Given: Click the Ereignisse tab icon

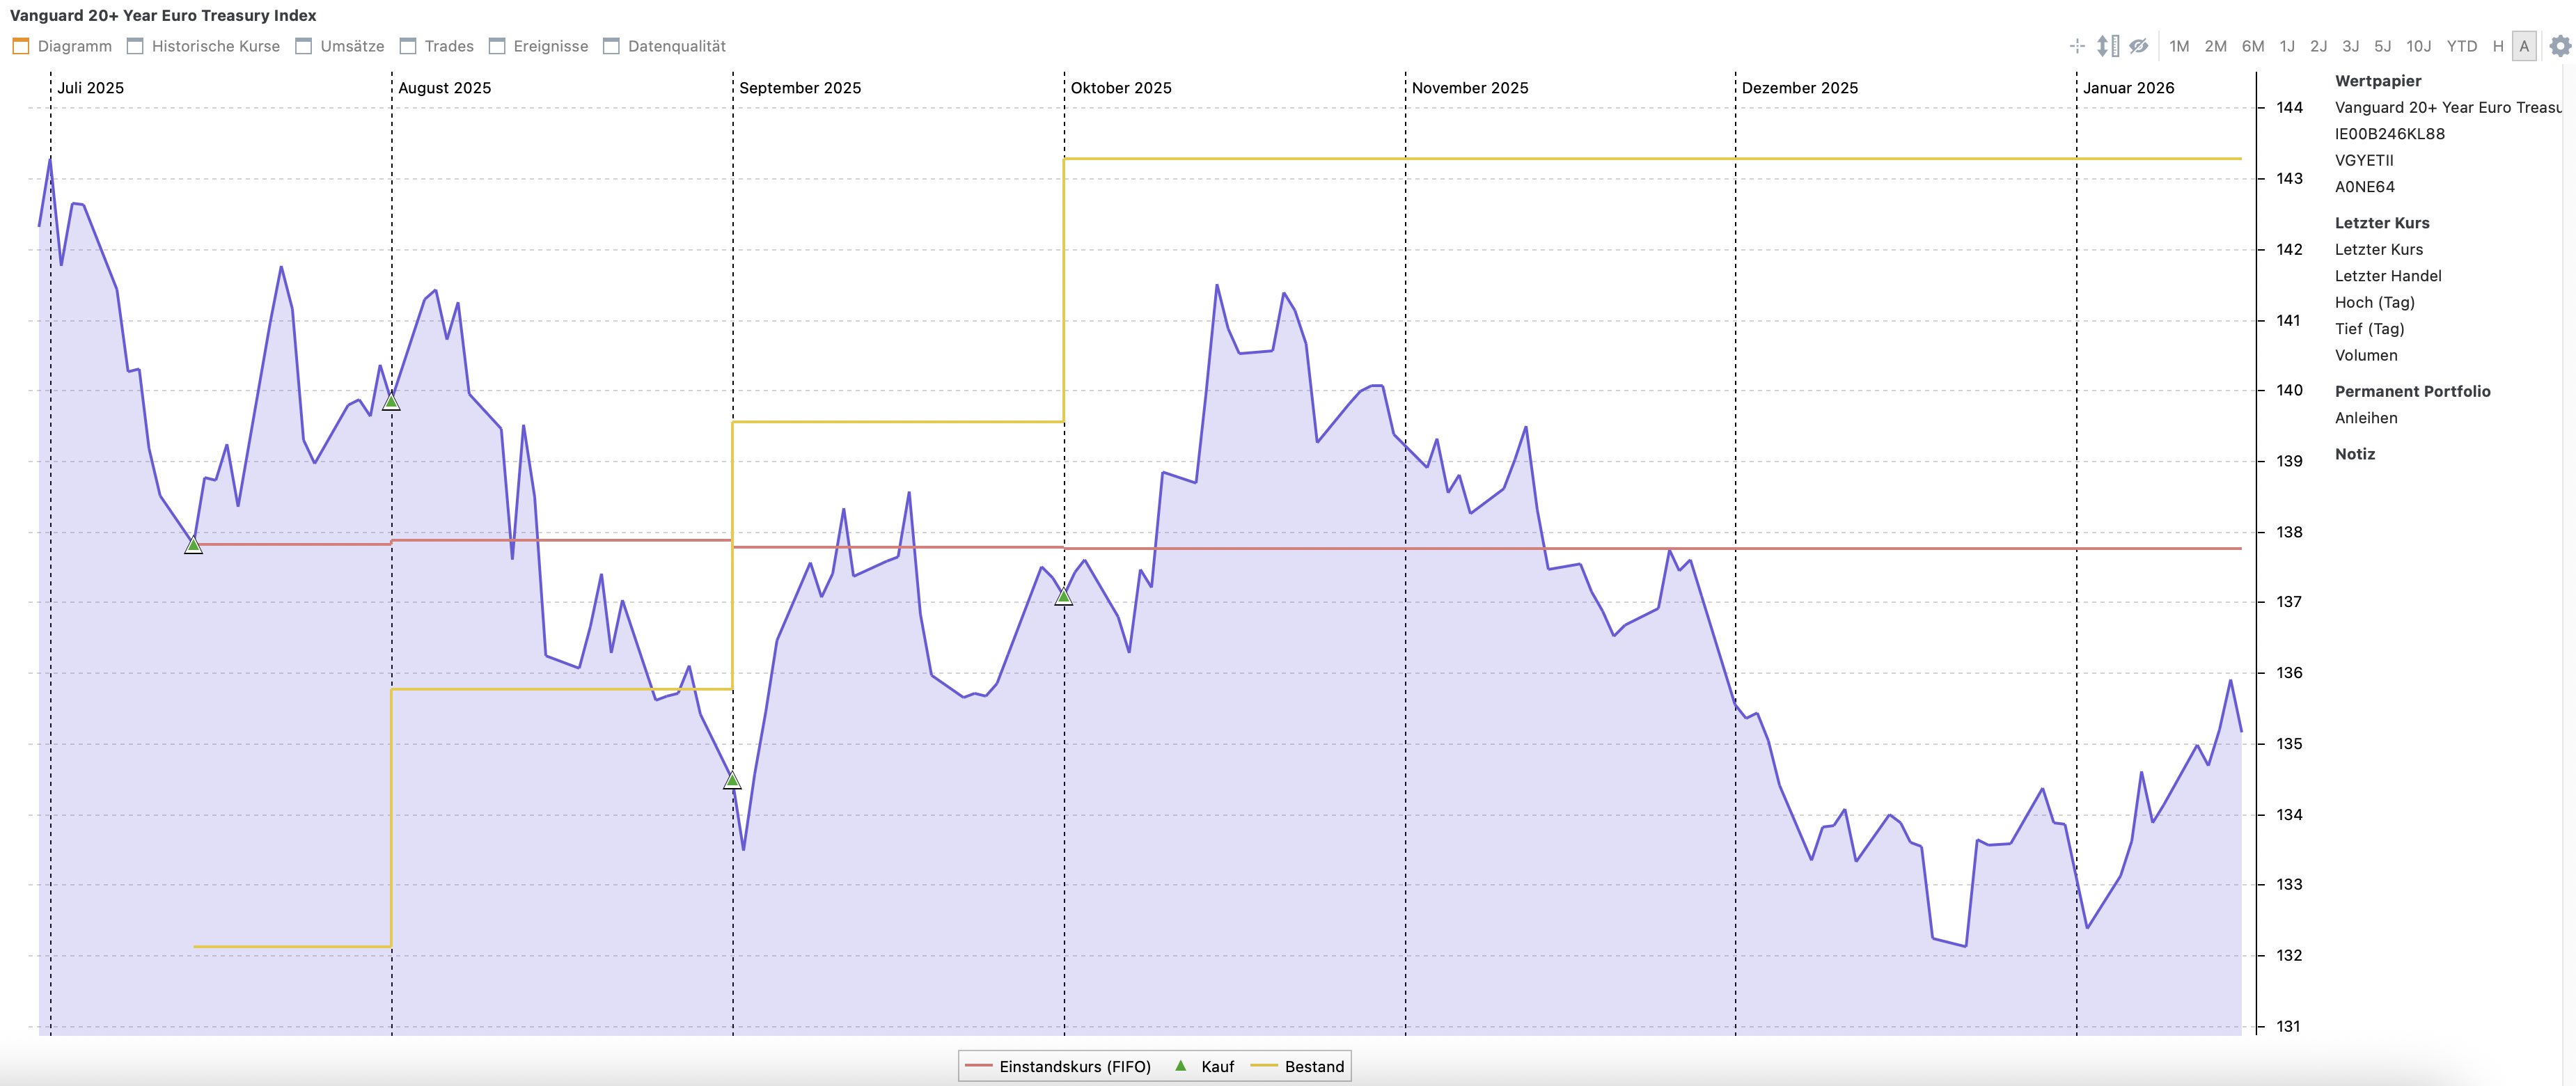Looking at the screenshot, I should [x=497, y=46].
